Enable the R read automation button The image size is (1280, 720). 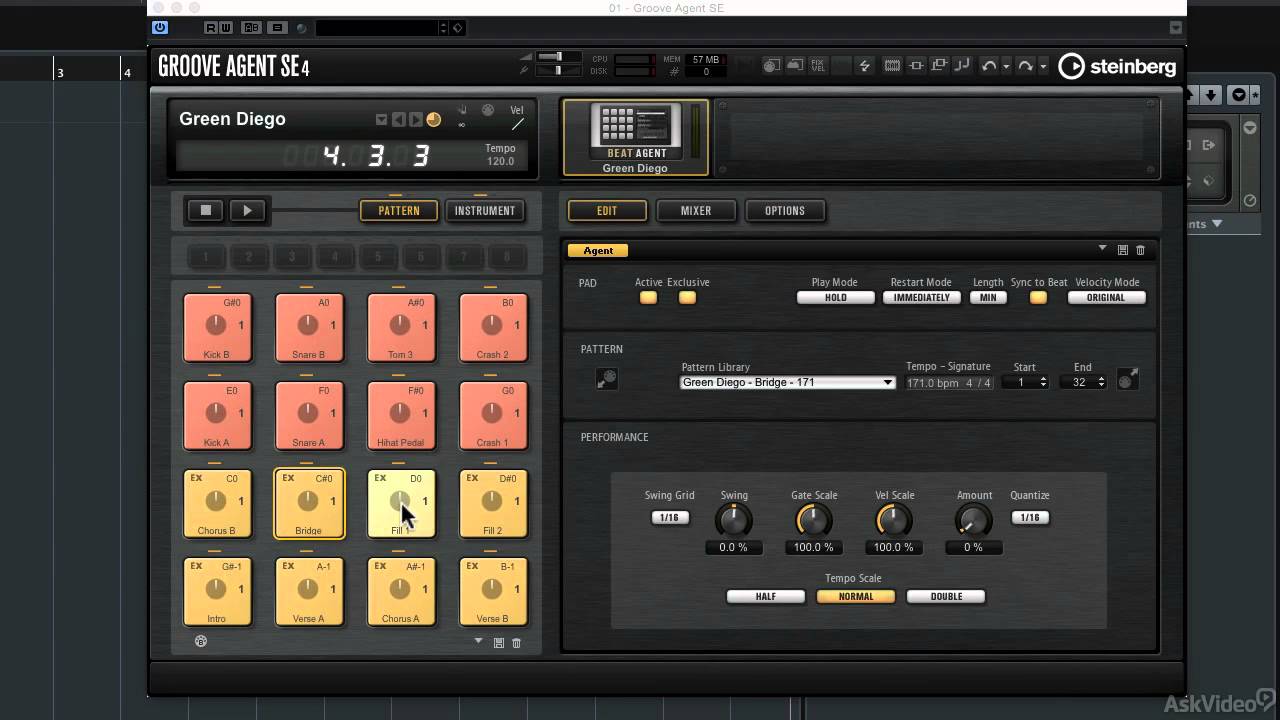click(x=211, y=28)
